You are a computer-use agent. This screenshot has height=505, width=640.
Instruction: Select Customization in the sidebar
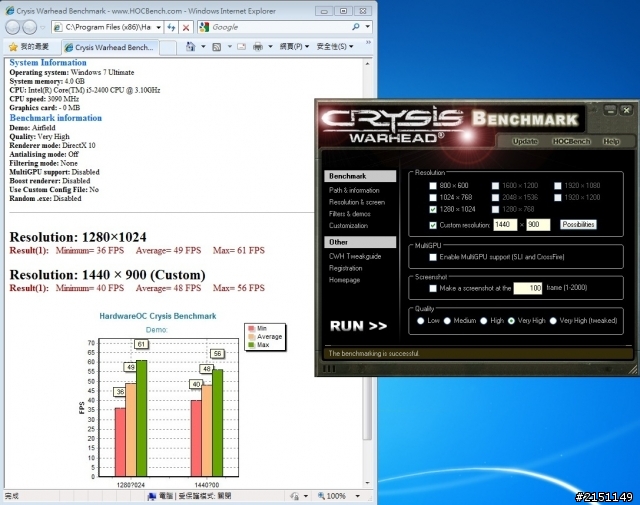point(348,225)
